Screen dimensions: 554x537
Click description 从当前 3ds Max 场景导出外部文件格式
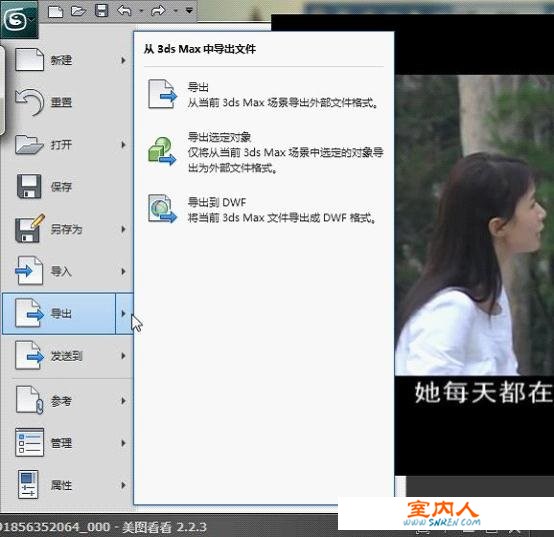point(282,103)
